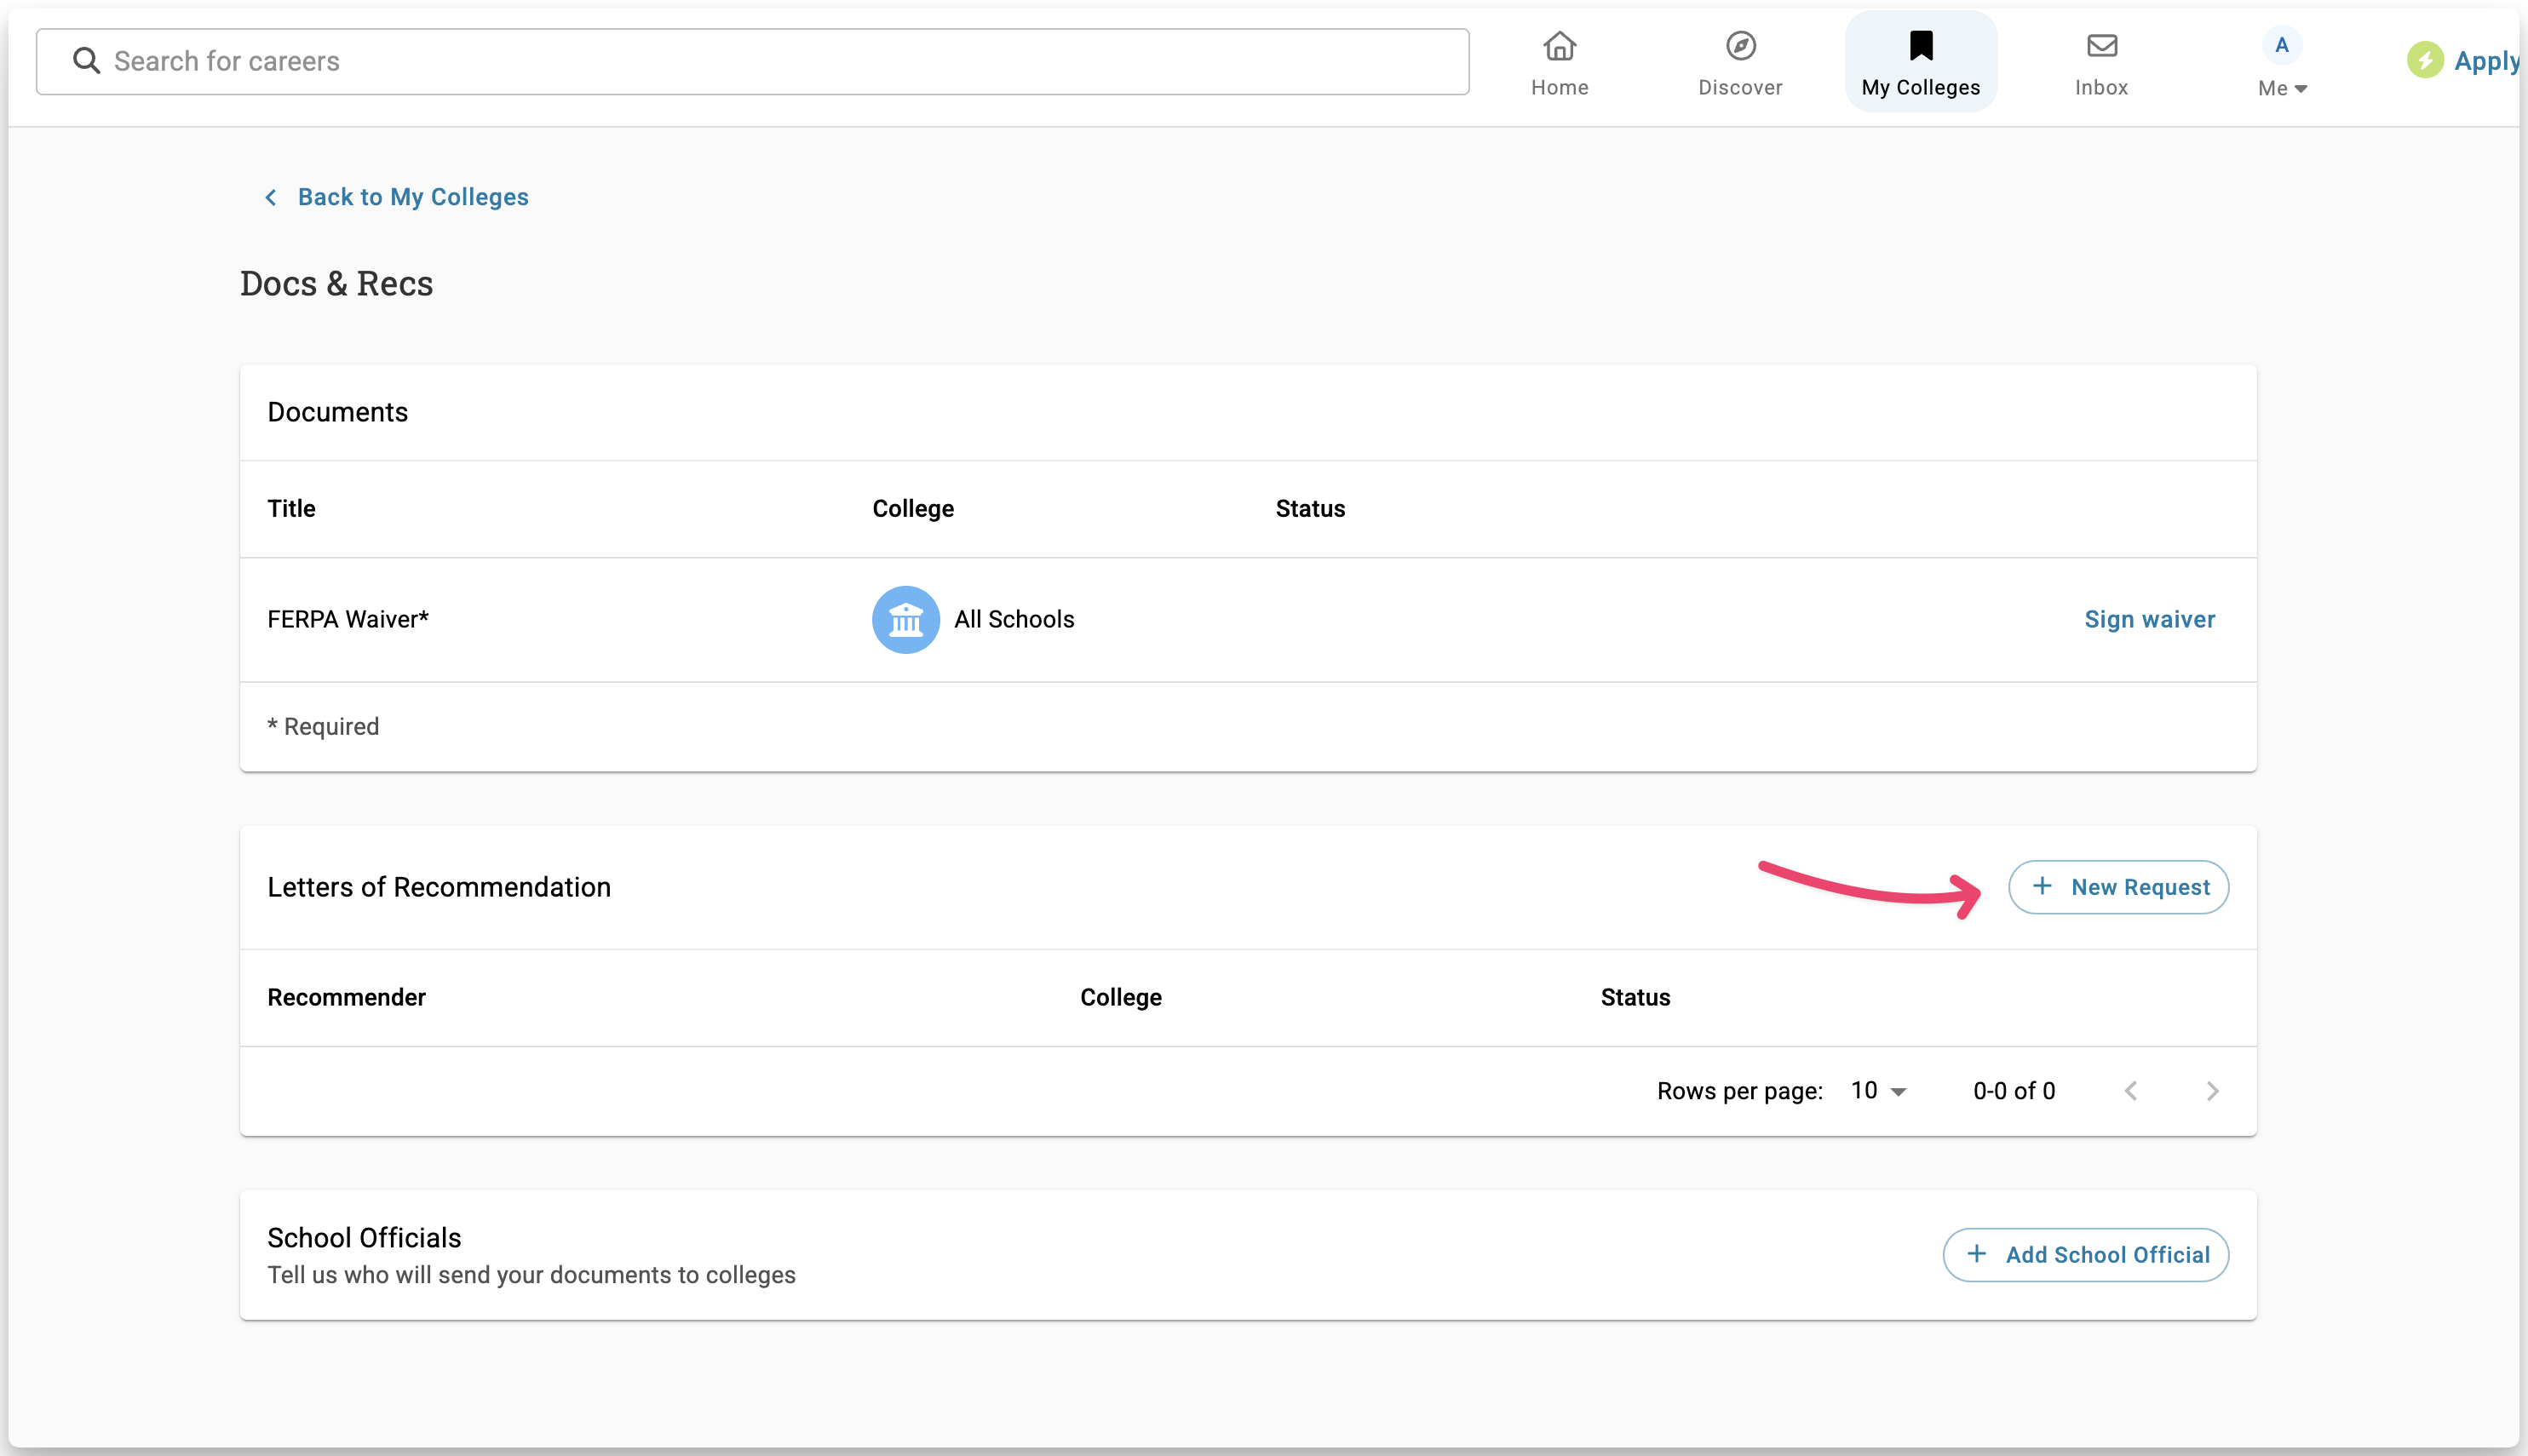2528x1456 pixels.
Task: Go to previous page of recommendations
Action: pyautogui.click(x=2131, y=1091)
